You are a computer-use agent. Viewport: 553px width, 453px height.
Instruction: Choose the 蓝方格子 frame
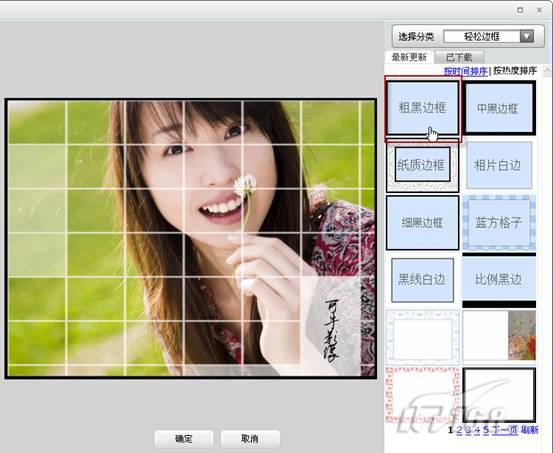click(499, 223)
